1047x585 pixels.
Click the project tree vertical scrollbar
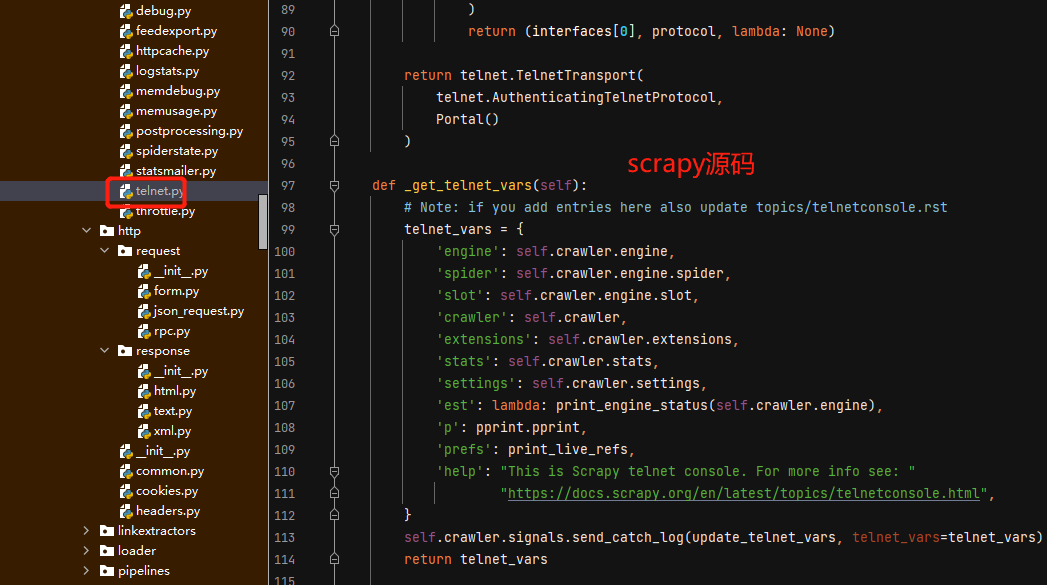(263, 222)
